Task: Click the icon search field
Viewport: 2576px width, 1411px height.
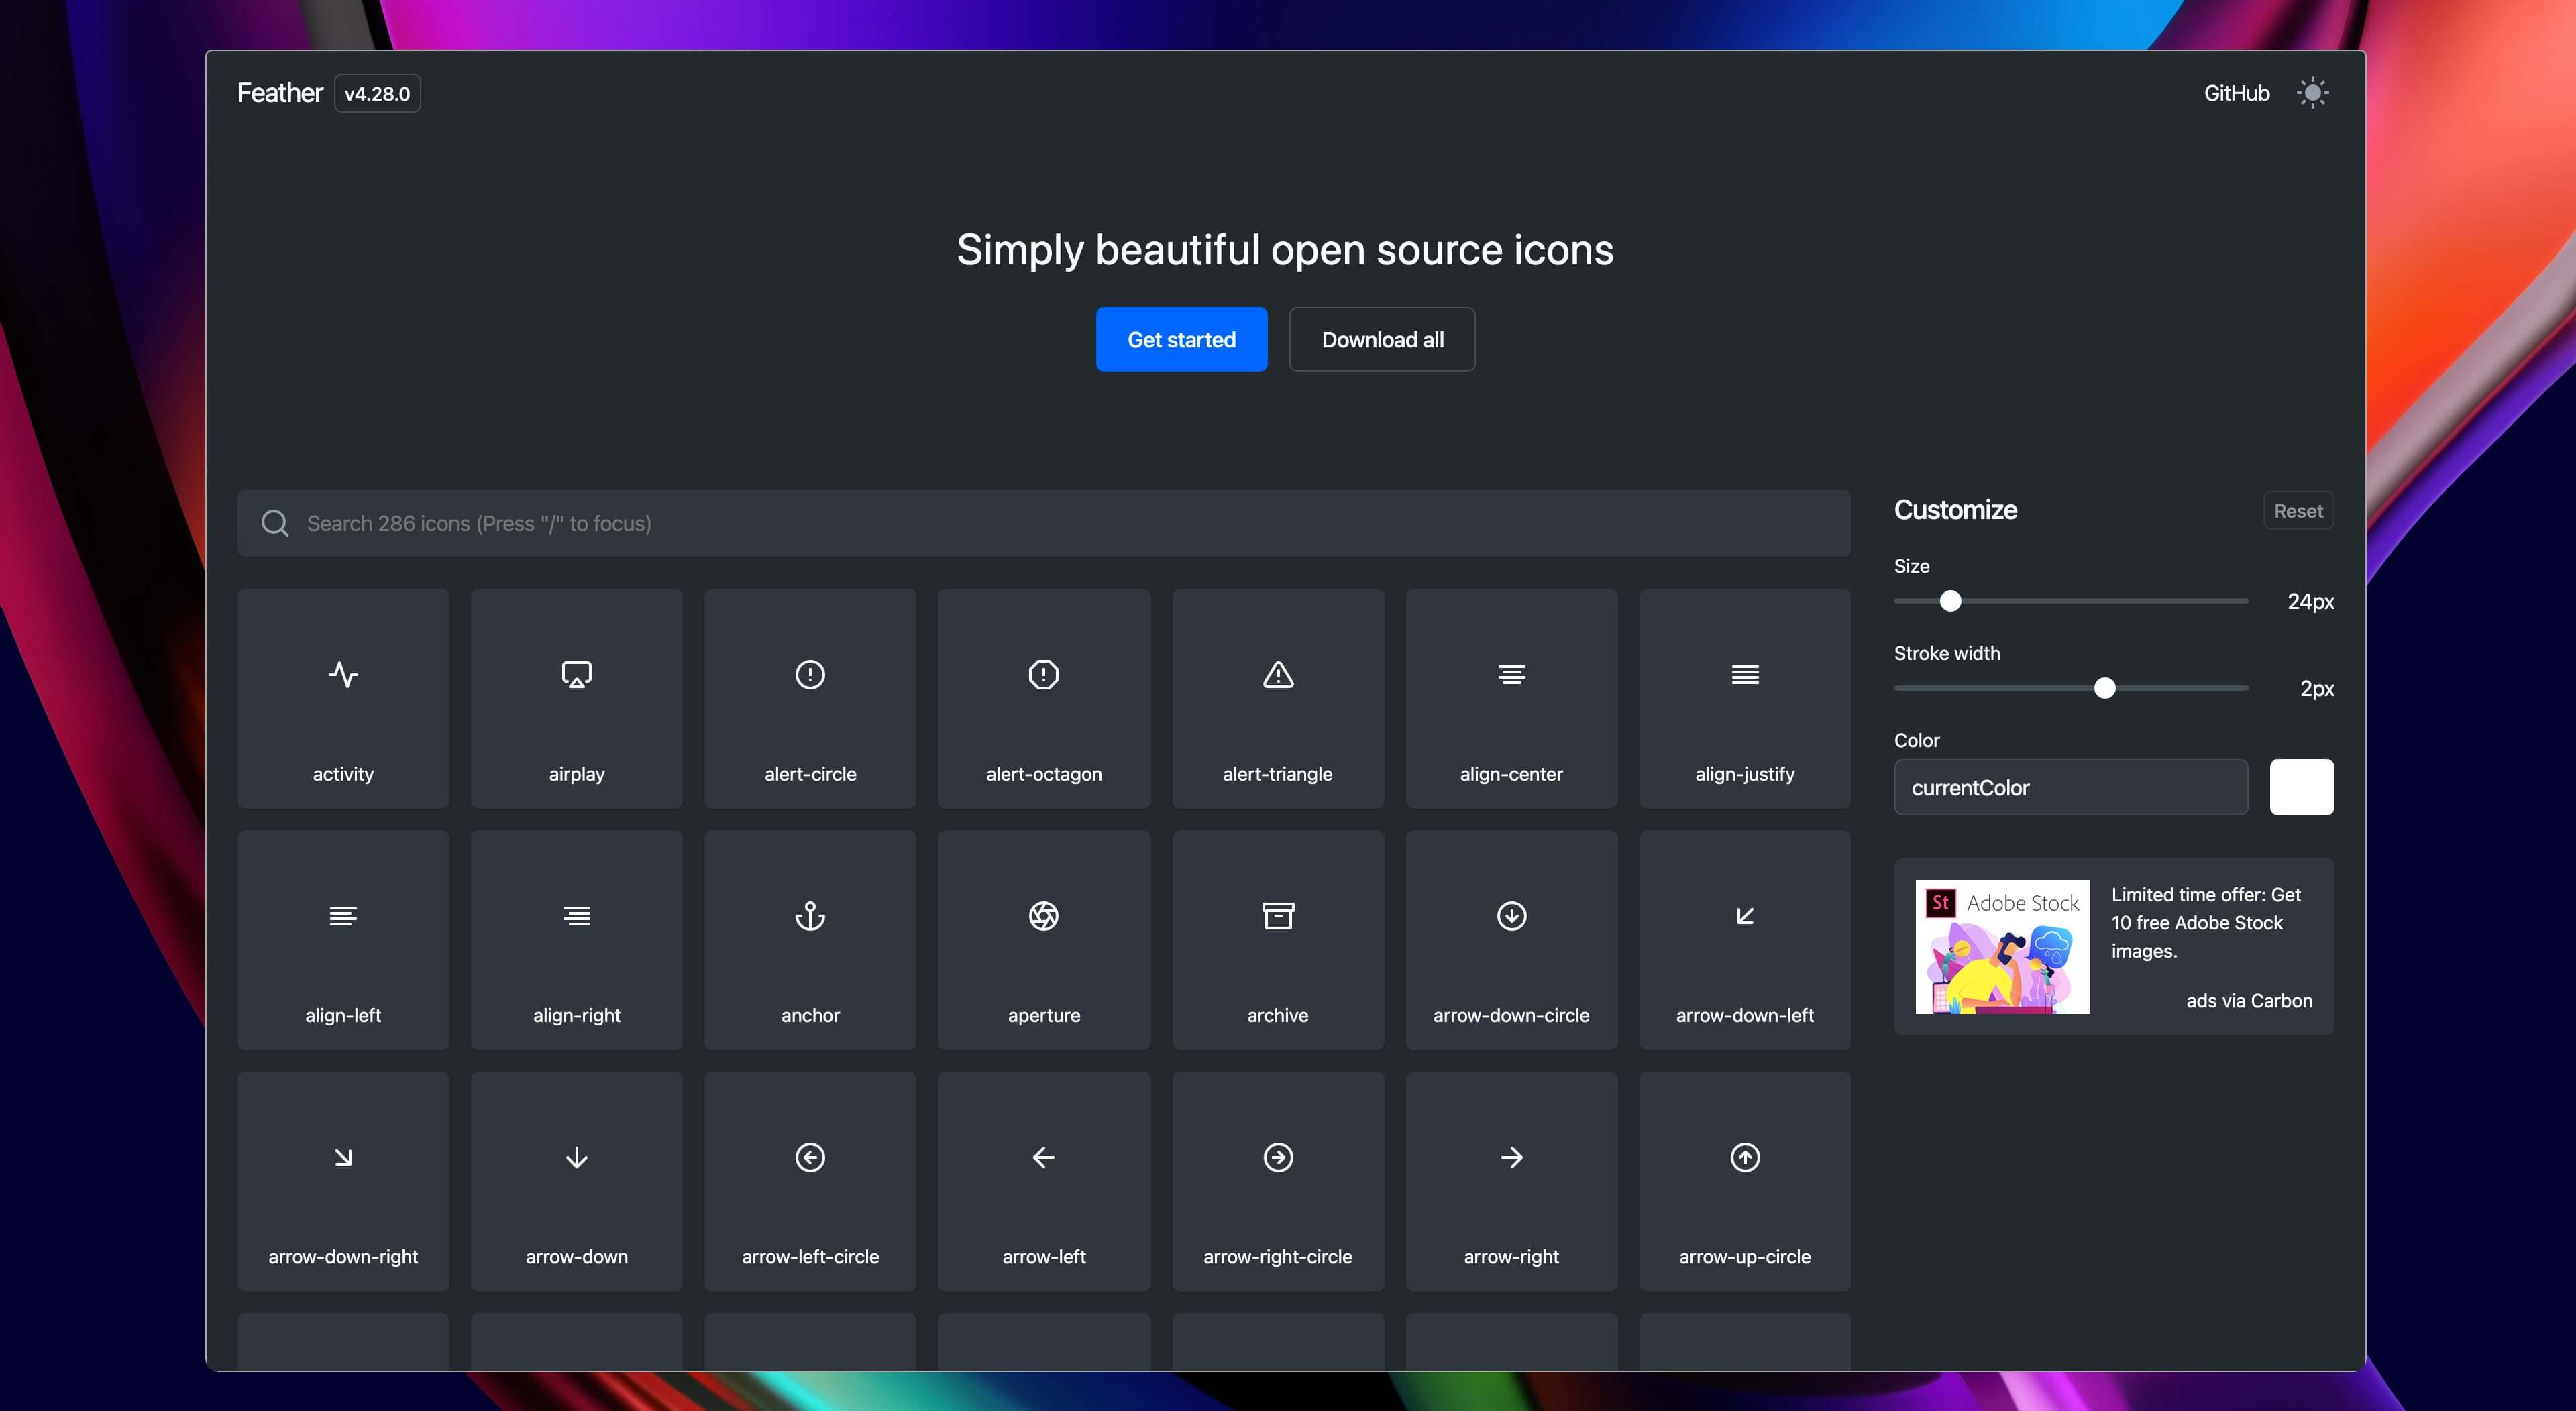Action: pyautogui.click(x=1043, y=523)
